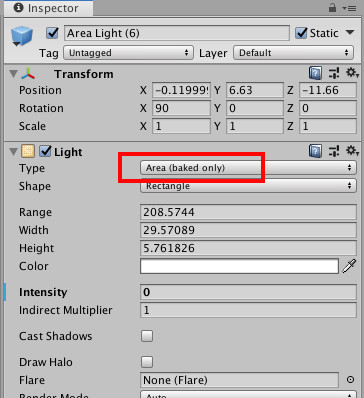The height and width of the screenshot is (398, 364).
Task: Open the light Type dropdown
Action: coord(248,168)
